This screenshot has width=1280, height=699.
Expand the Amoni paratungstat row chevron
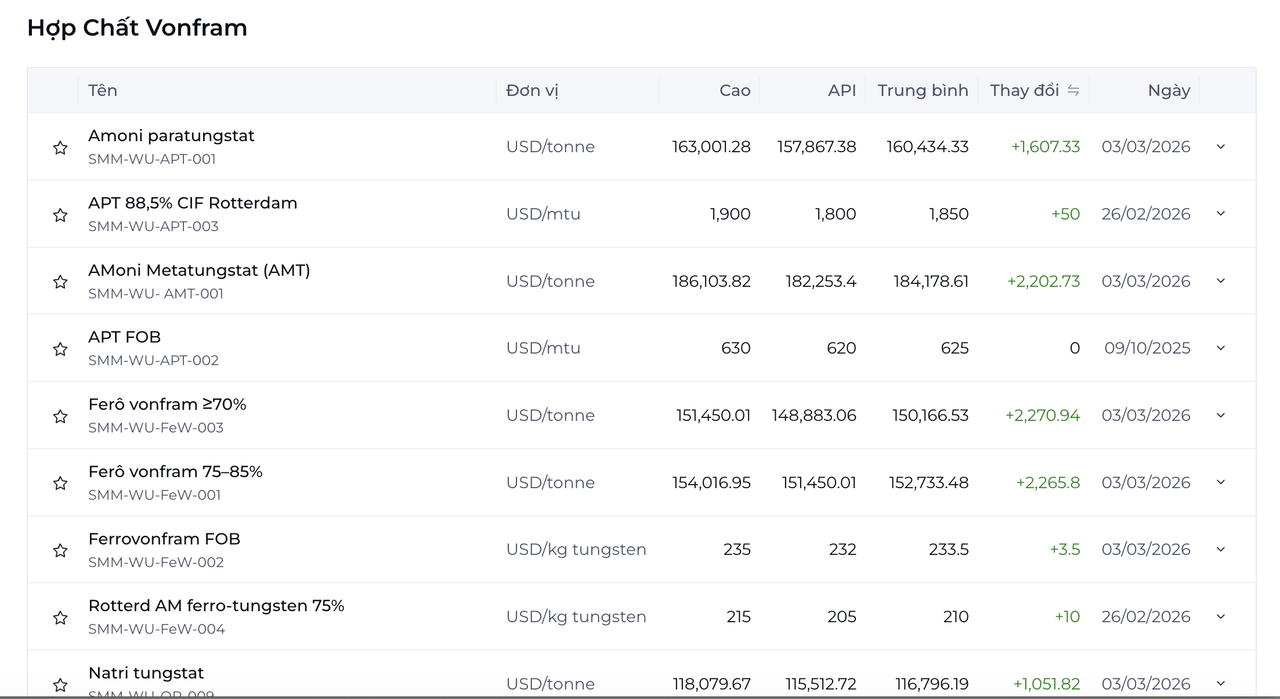pyautogui.click(x=1221, y=146)
